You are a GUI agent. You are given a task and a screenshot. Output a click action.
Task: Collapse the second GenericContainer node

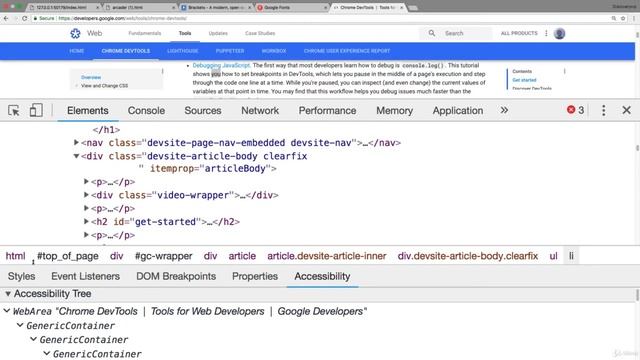pos(33,339)
